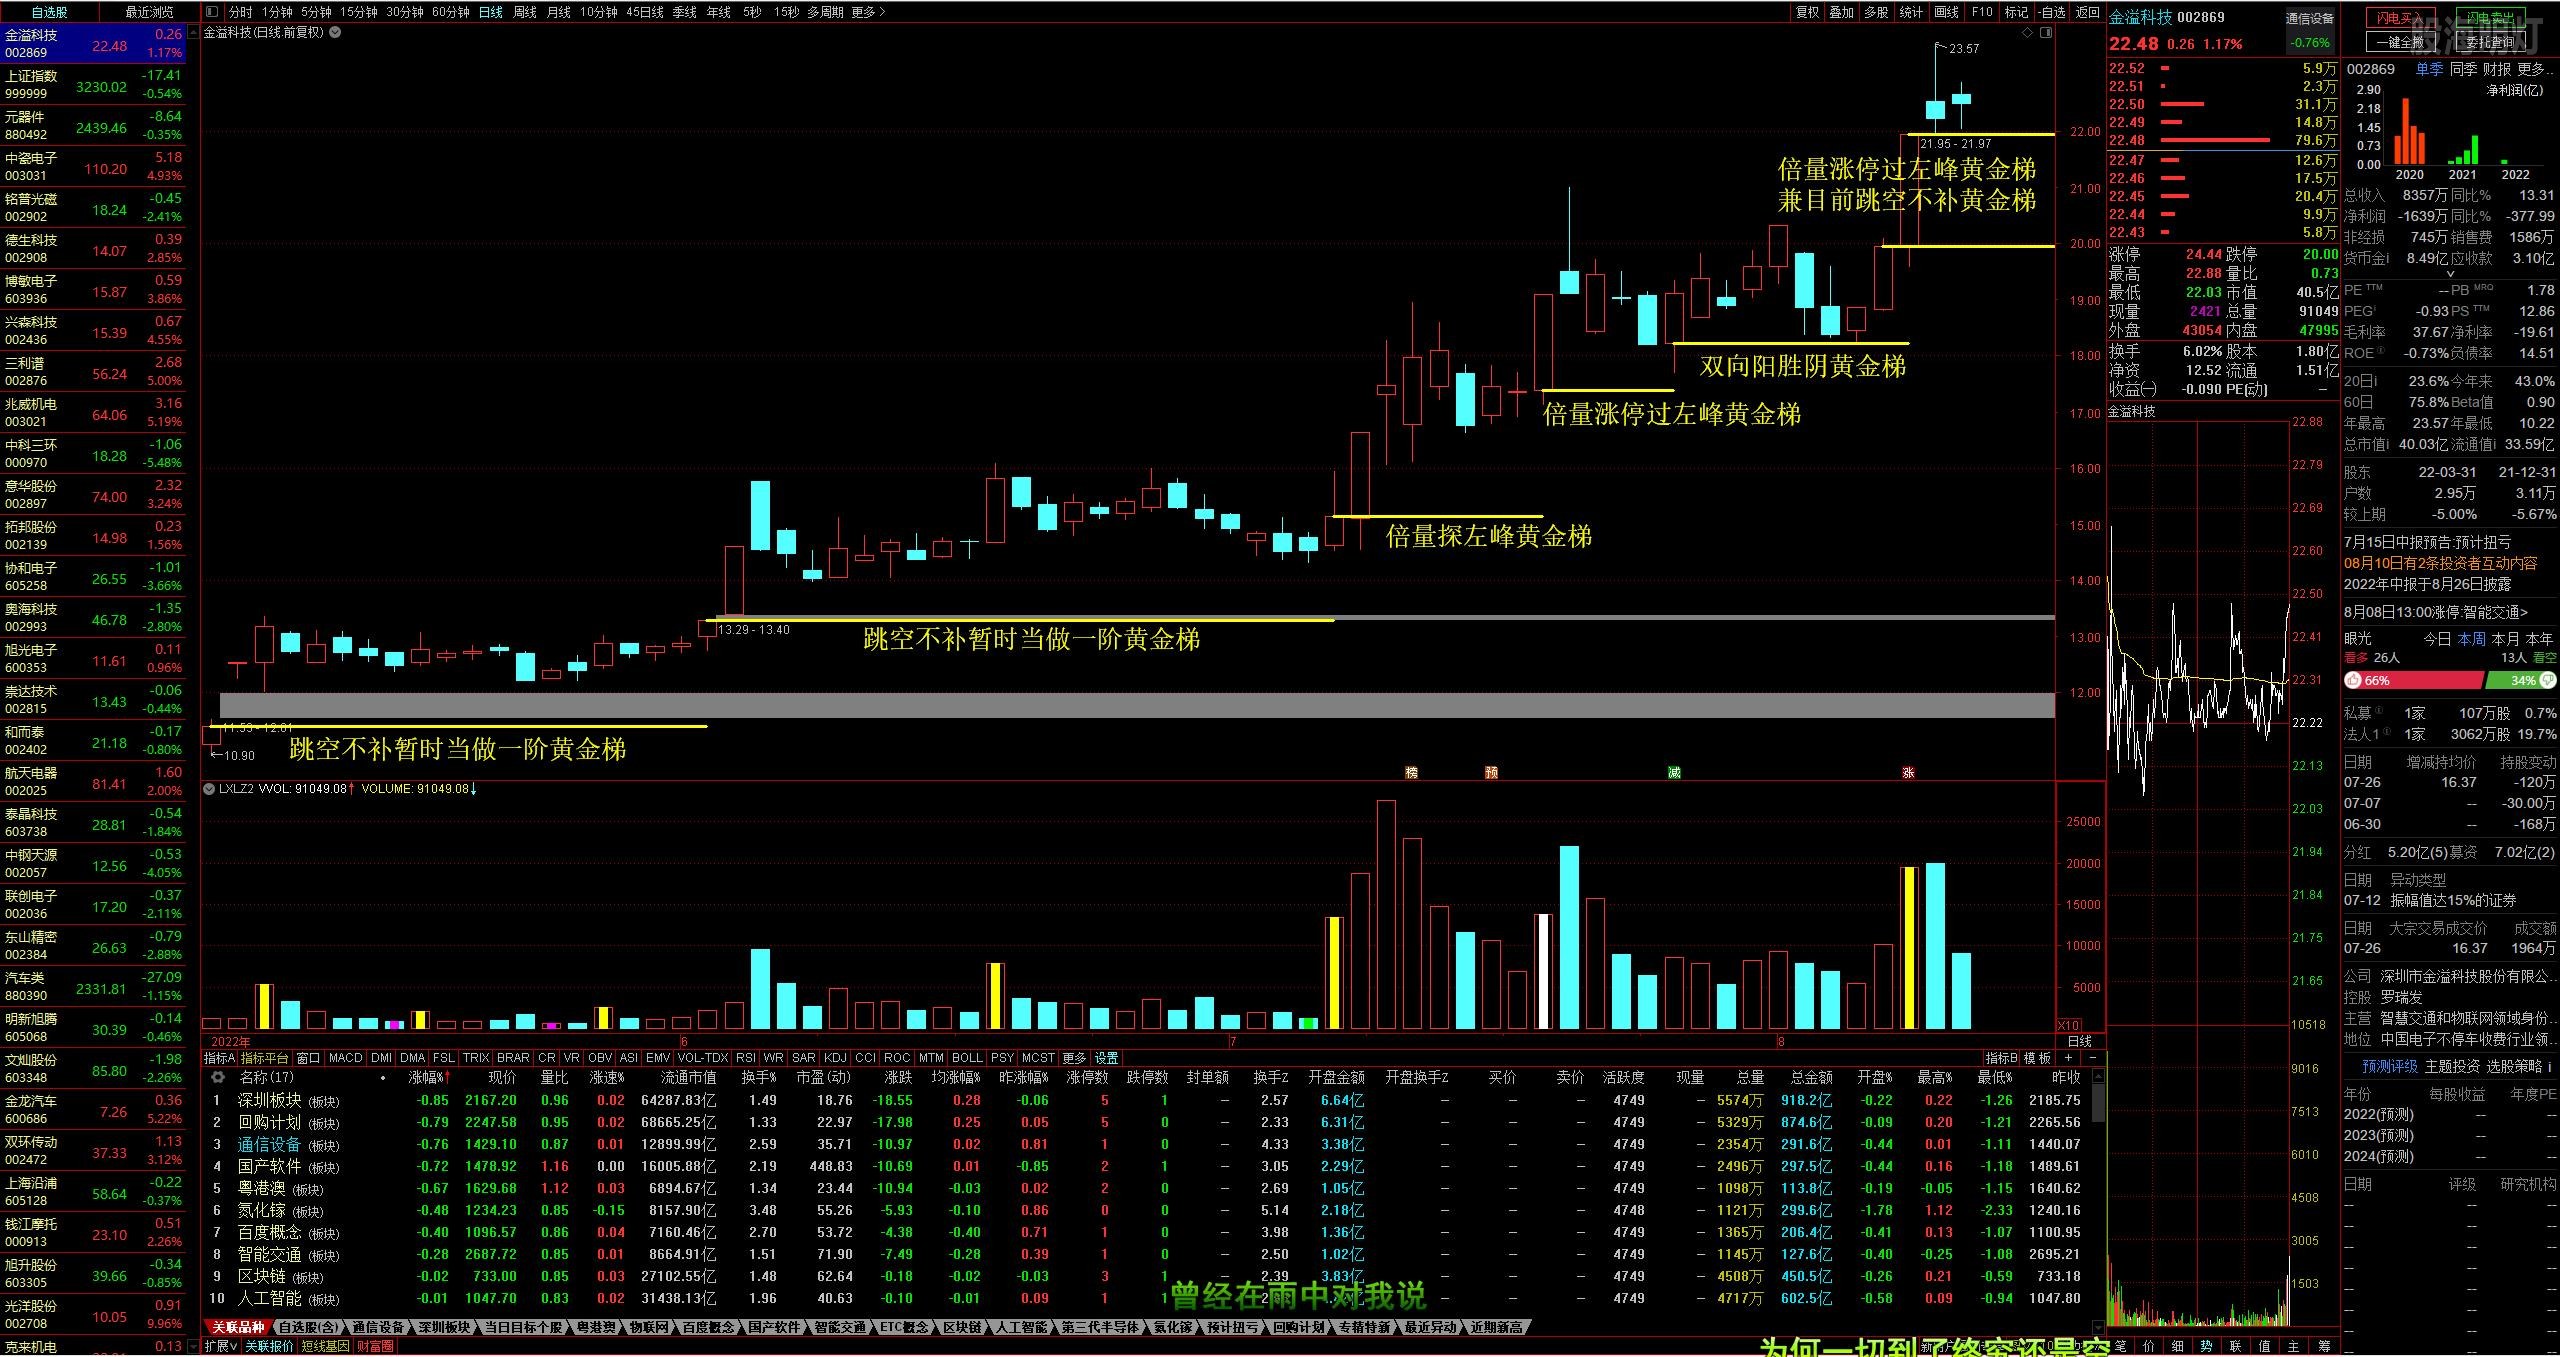Apply the DMI indicator
2560x1357 pixels.
point(381,1058)
